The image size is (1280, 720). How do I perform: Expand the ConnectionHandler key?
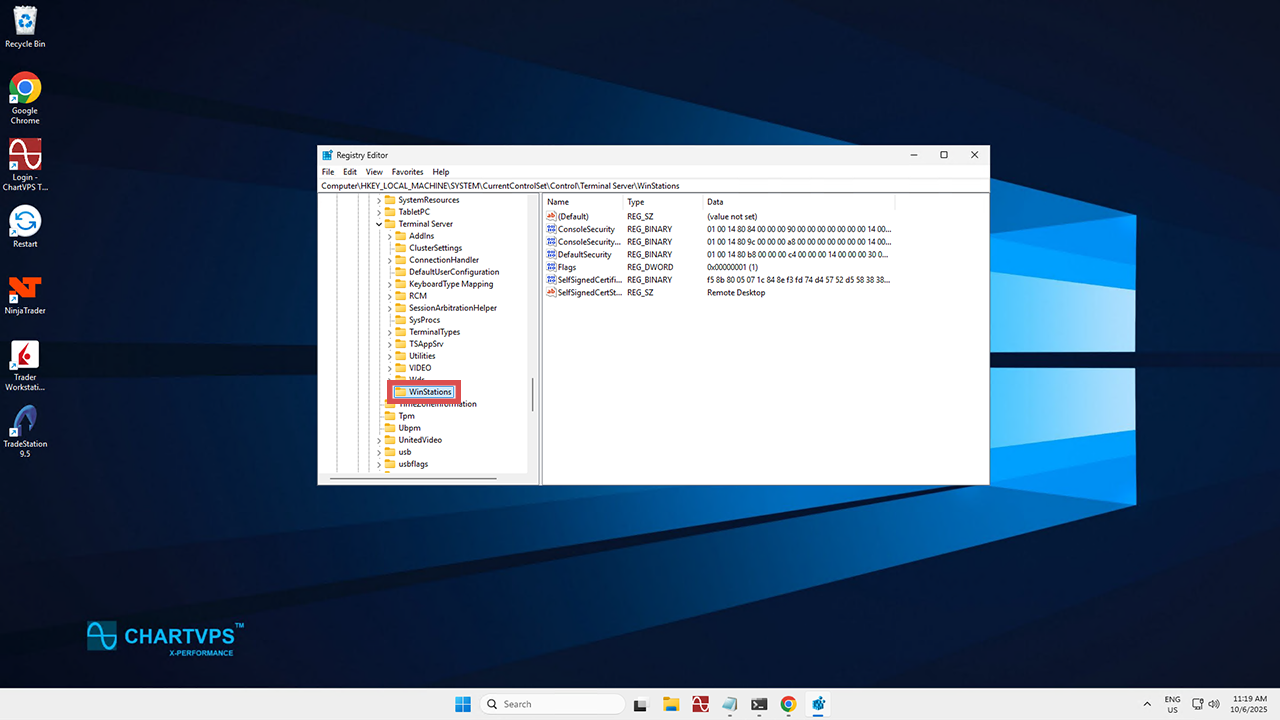[390, 260]
